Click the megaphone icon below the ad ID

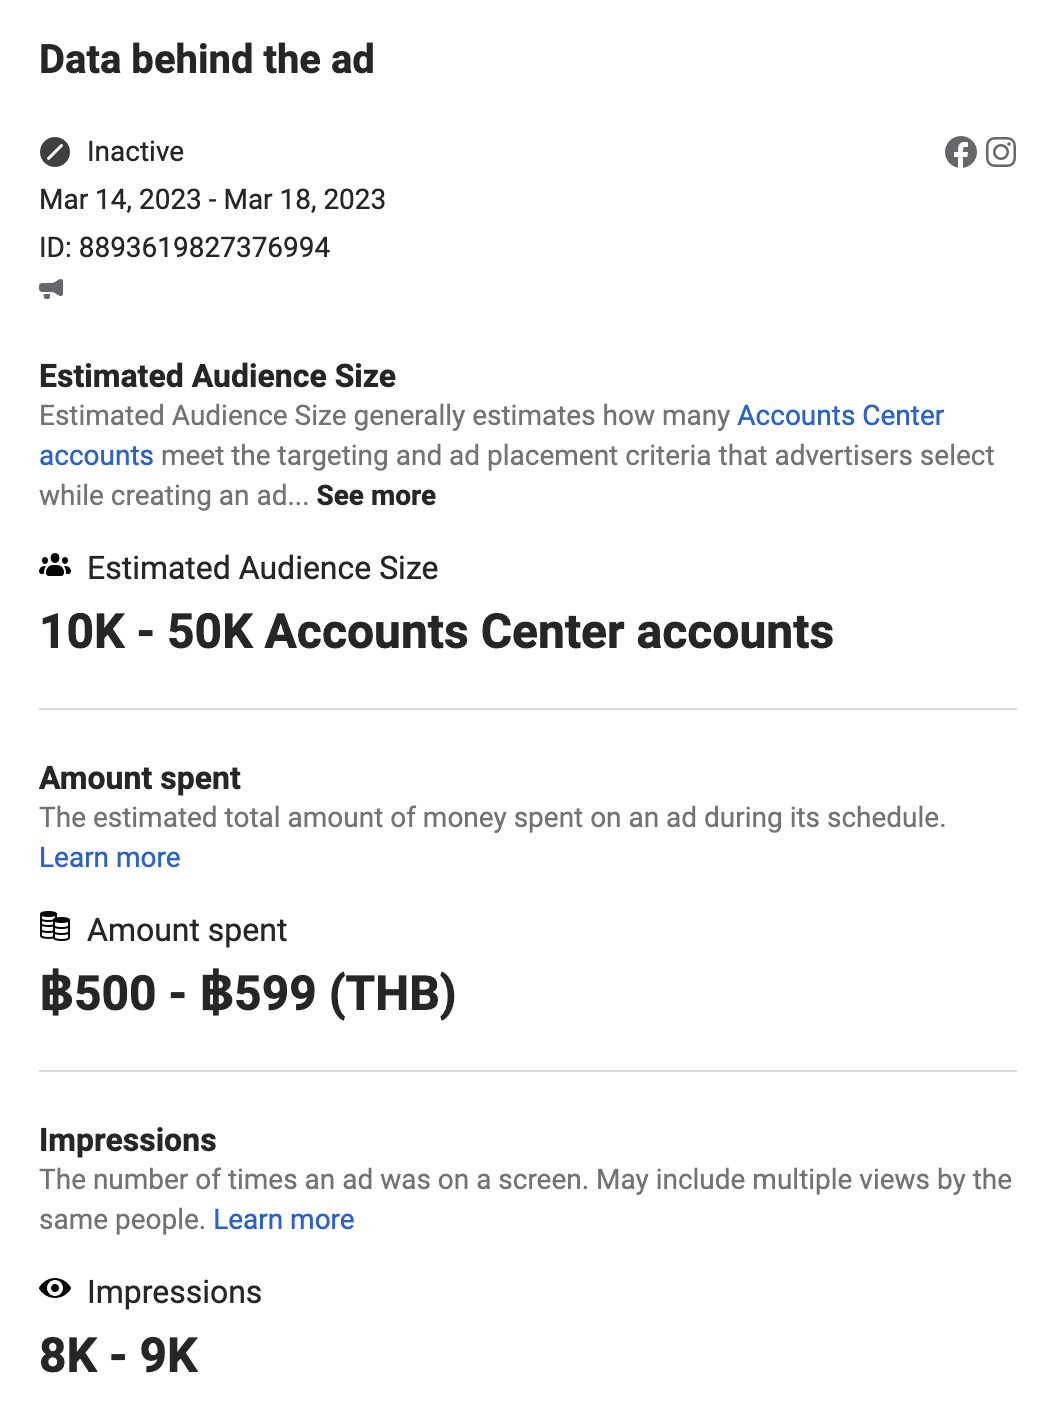(52, 289)
